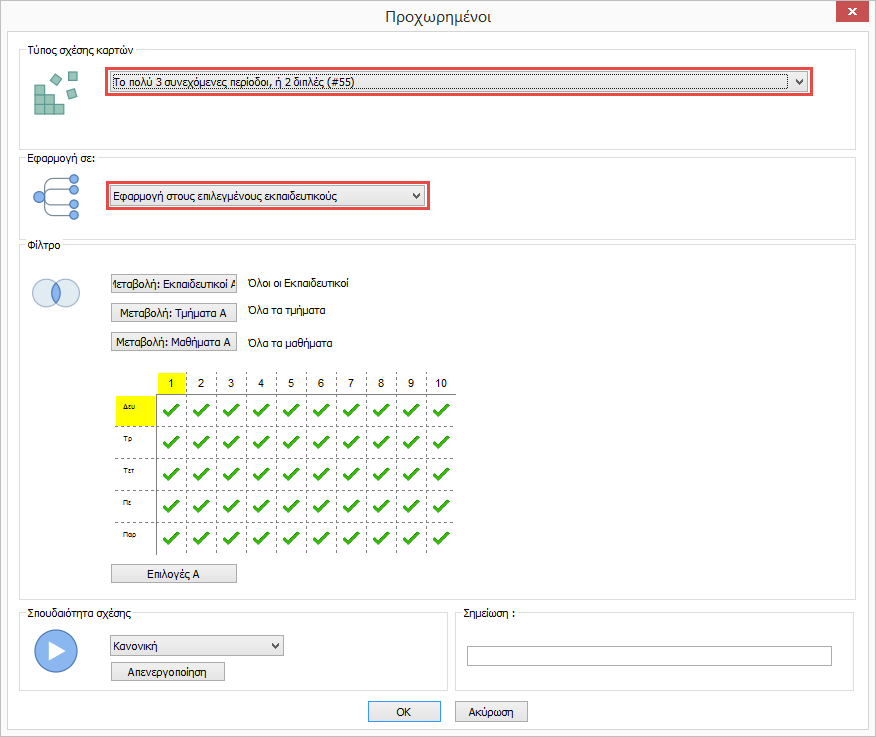The height and width of the screenshot is (737, 876).
Task: Toggle the Friday (Παρ) period 10 checkmark
Action: click(441, 537)
